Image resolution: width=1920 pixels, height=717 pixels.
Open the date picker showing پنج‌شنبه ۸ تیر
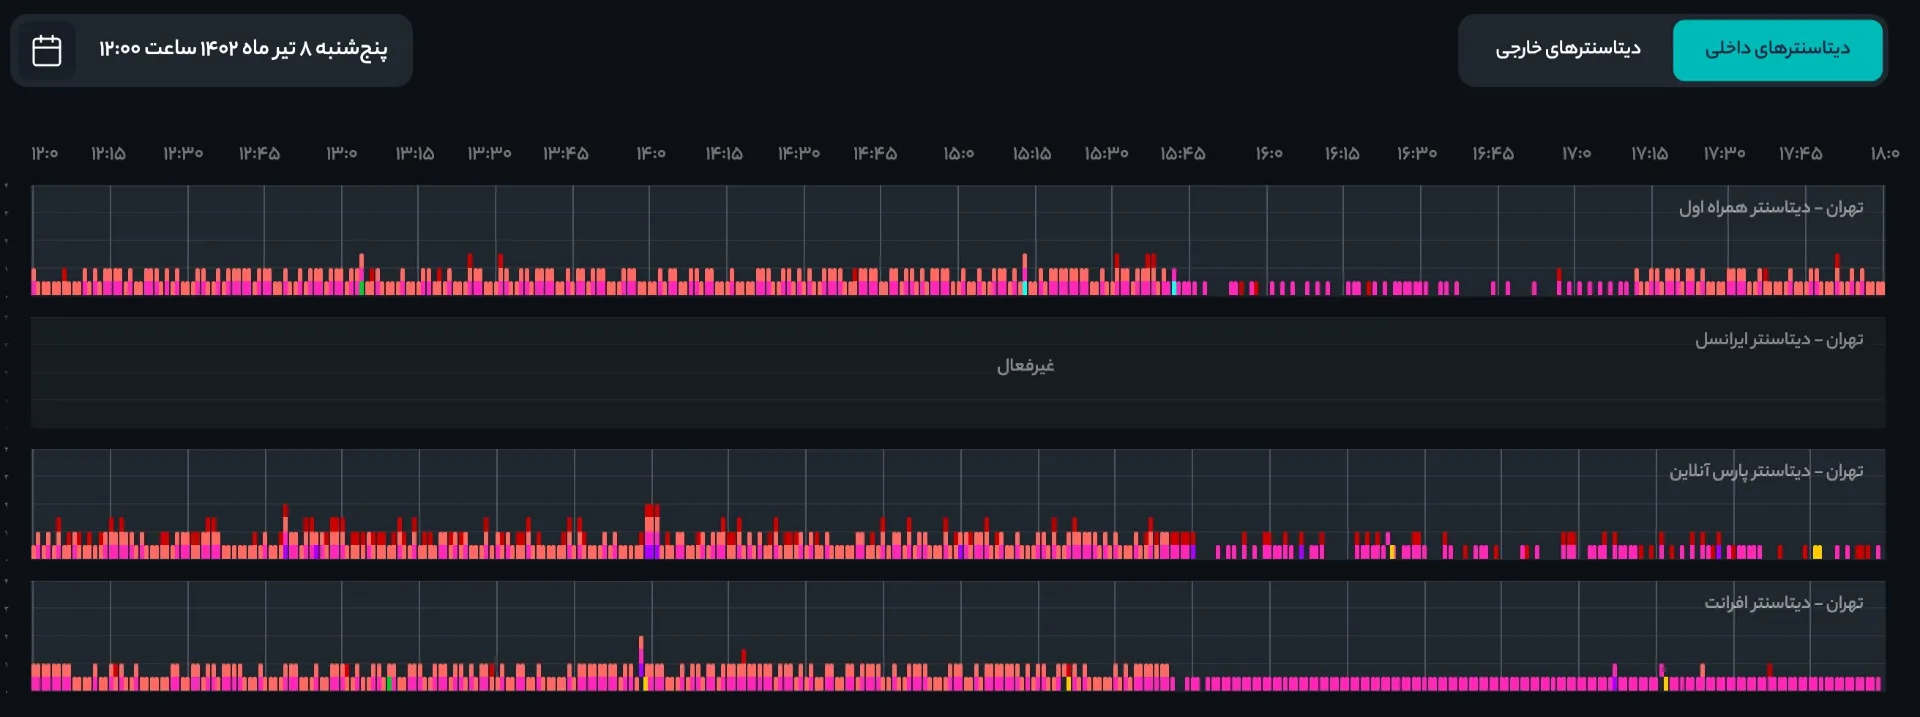tap(242, 49)
